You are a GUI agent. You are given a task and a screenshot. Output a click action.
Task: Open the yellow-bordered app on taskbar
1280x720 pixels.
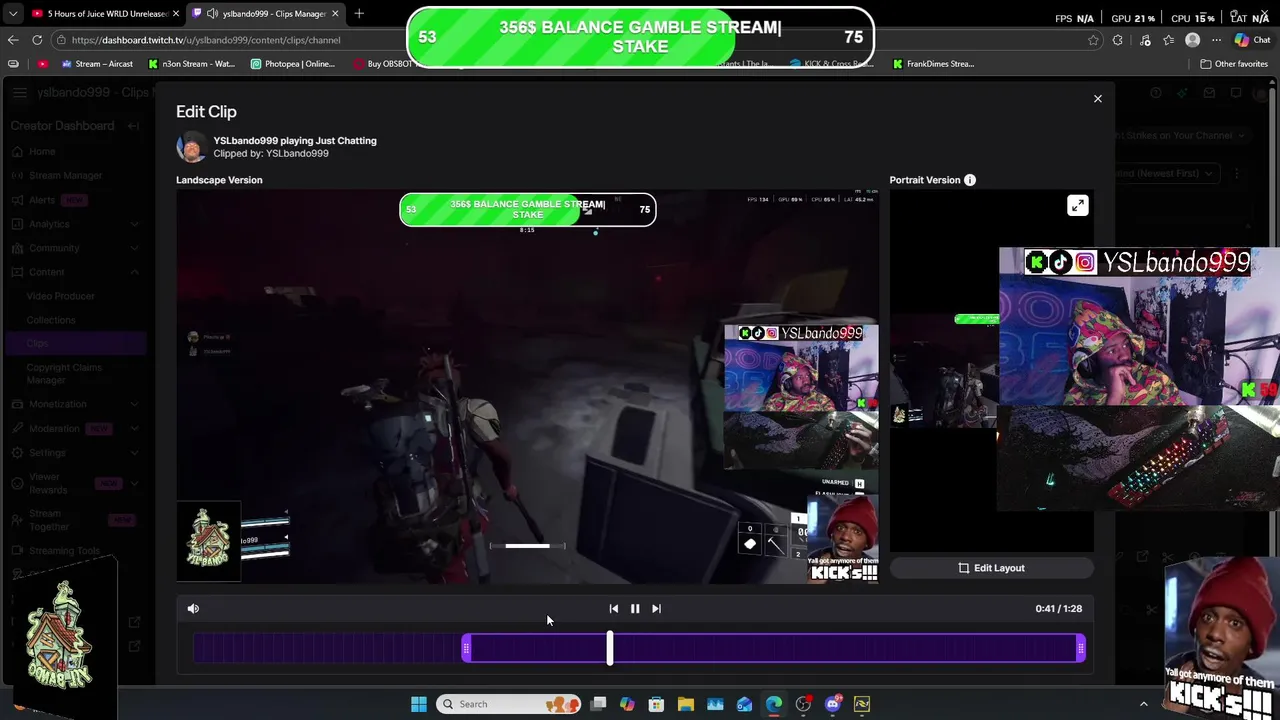click(862, 704)
